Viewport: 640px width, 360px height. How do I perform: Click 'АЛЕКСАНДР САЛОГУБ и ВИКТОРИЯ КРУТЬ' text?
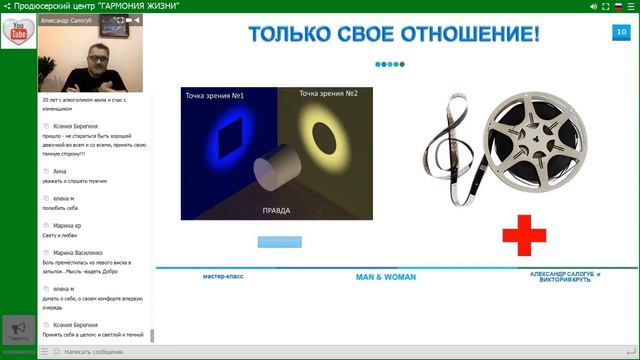(565, 277)
